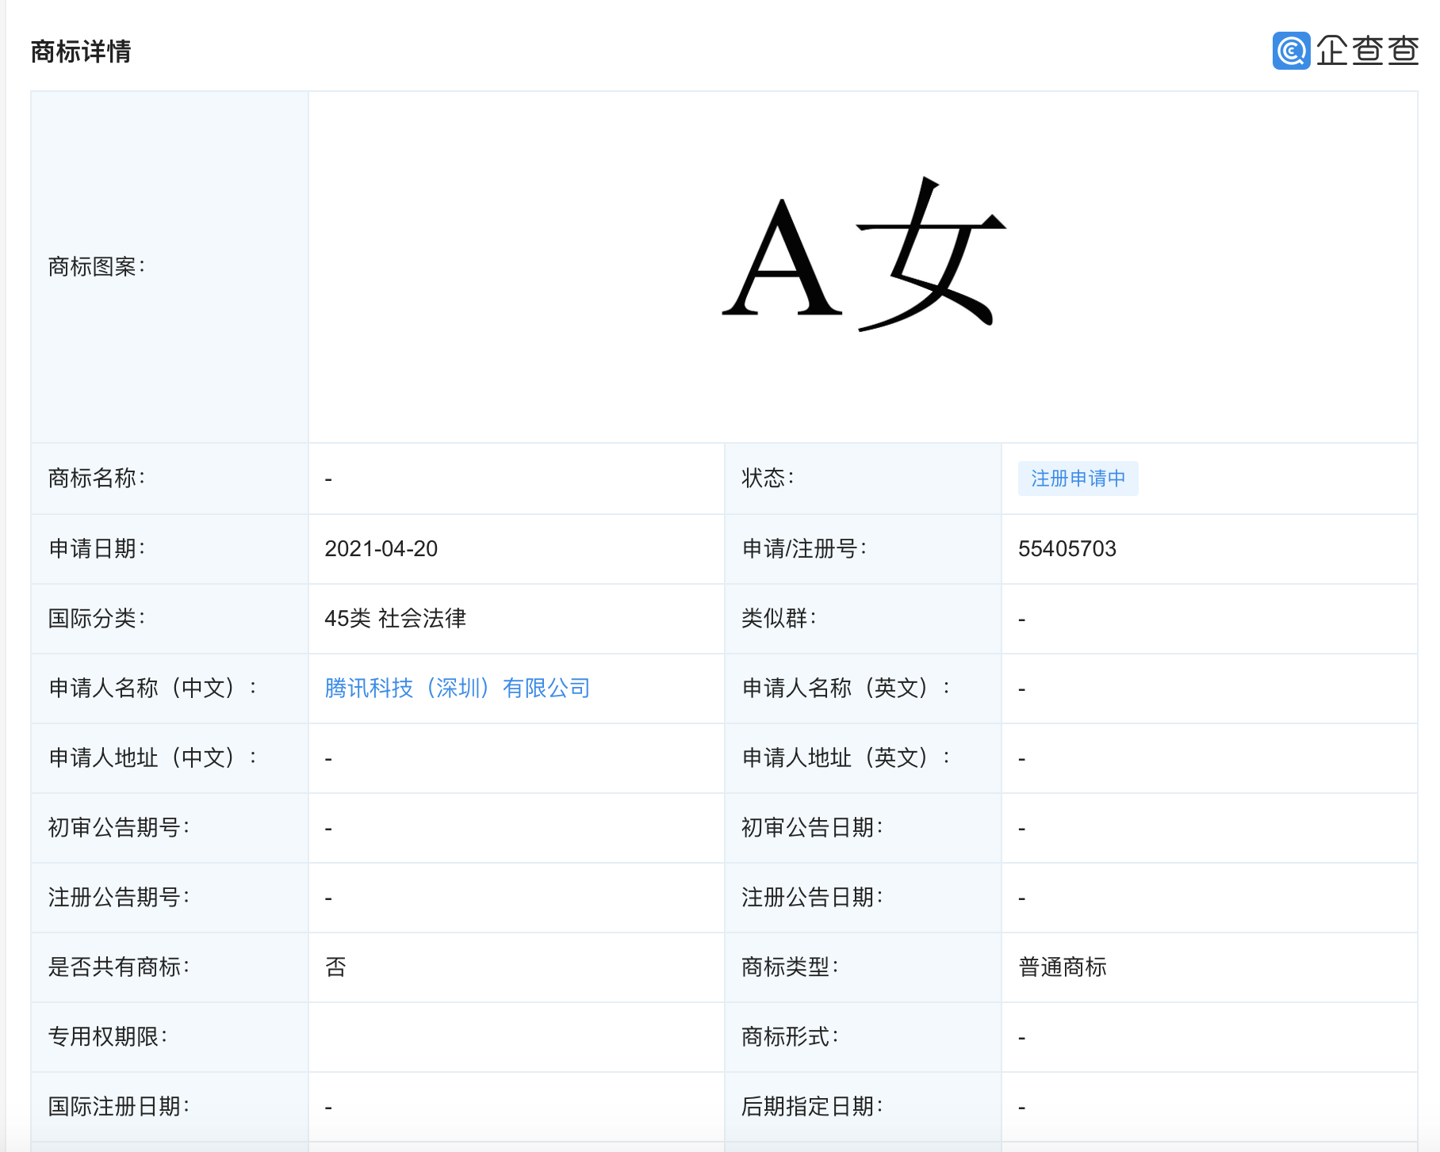Image resolution: width=1440 pixels, height=1152 pixels.
Task: Click the magnifier mark inside the Qichacha logo
Action: point(1290,50)
